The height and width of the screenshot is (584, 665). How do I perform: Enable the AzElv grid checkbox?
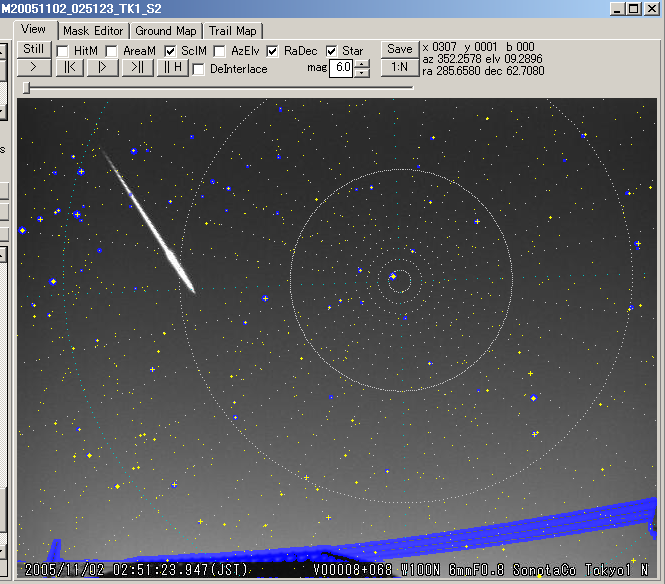click(220, 51)
